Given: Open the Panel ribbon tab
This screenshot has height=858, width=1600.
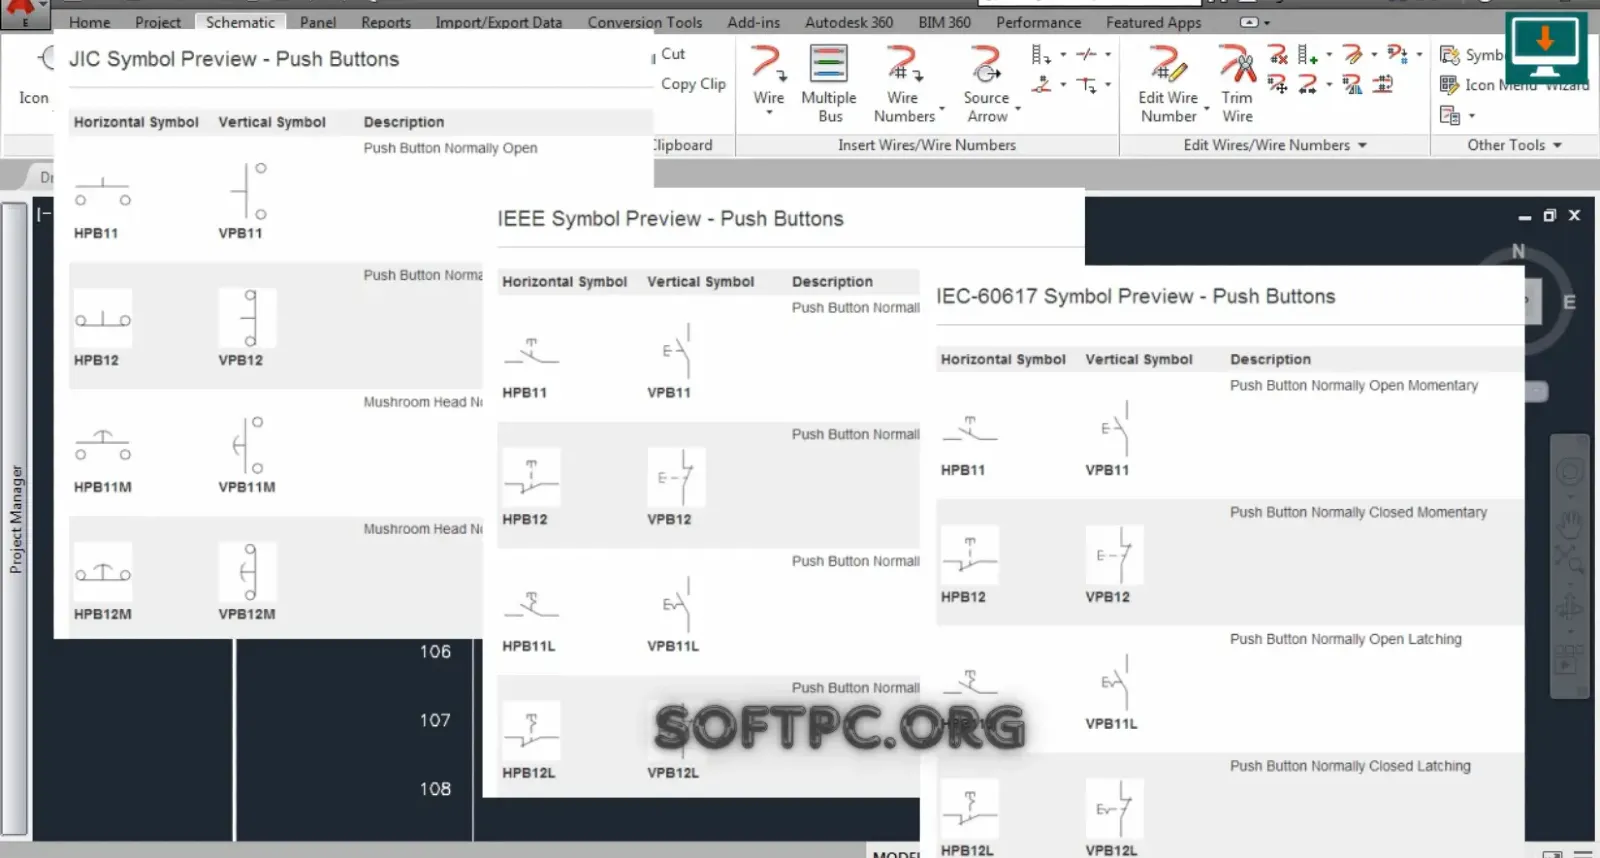Looking at the screenshot, I should 318,22.
